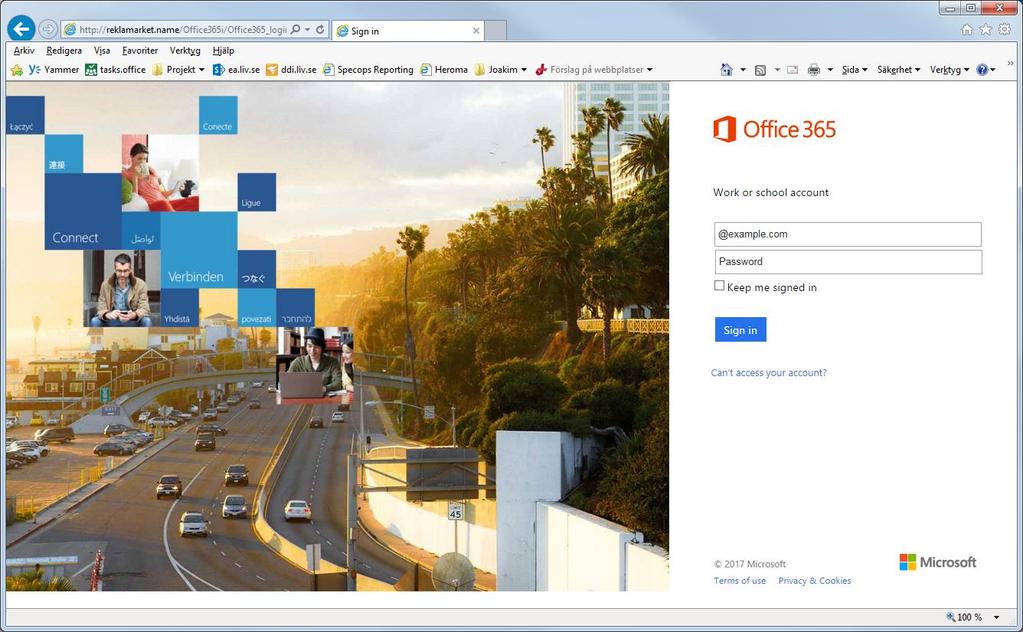1023x632 pixels.
Task: Open the Specops Reporting favorite
Action: pyautogui.click(x=368, y=70)
